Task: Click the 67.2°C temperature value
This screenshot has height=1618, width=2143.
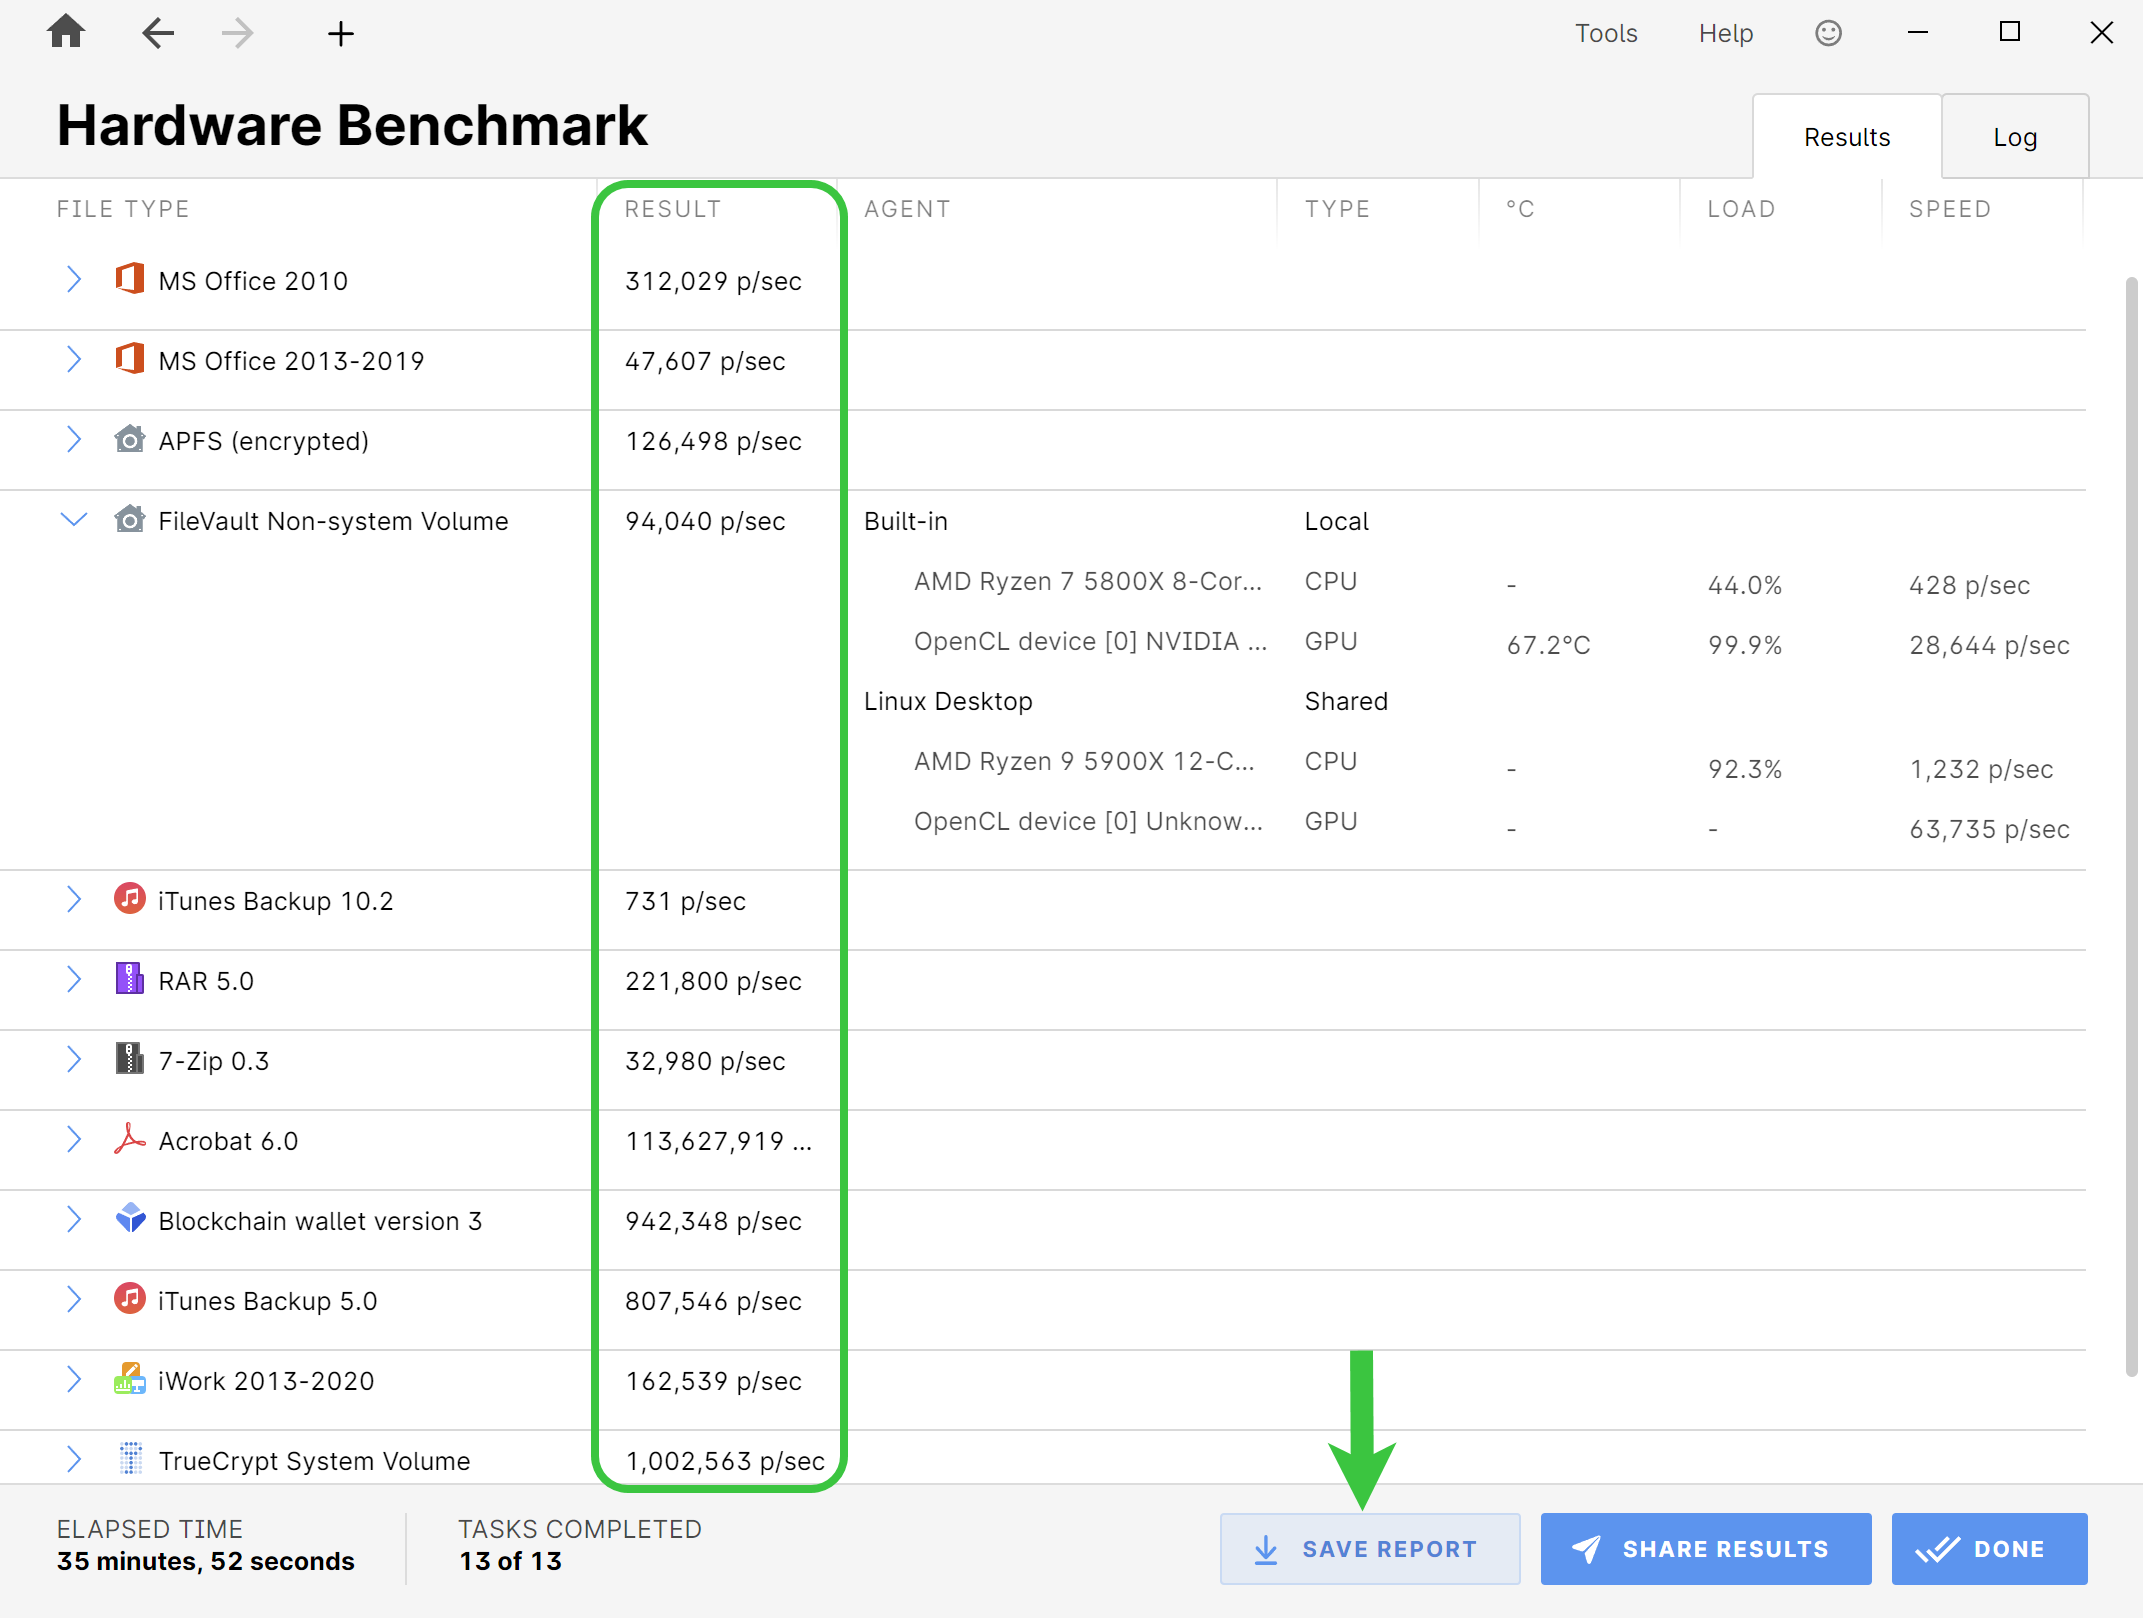Action: click(1548, 645)
